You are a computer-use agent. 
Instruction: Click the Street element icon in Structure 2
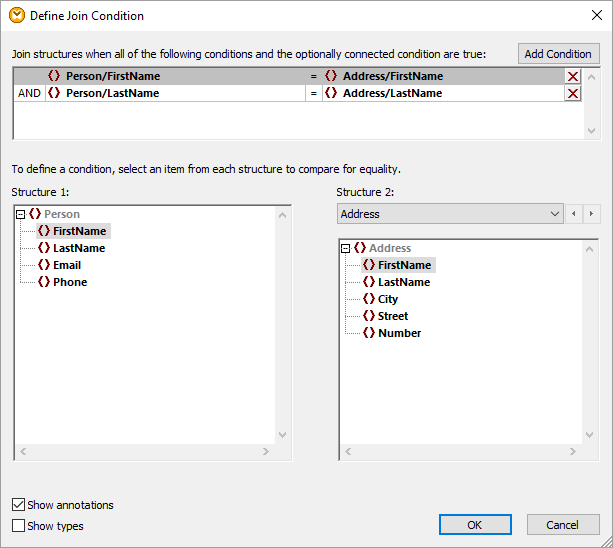(x=369, y=316)
